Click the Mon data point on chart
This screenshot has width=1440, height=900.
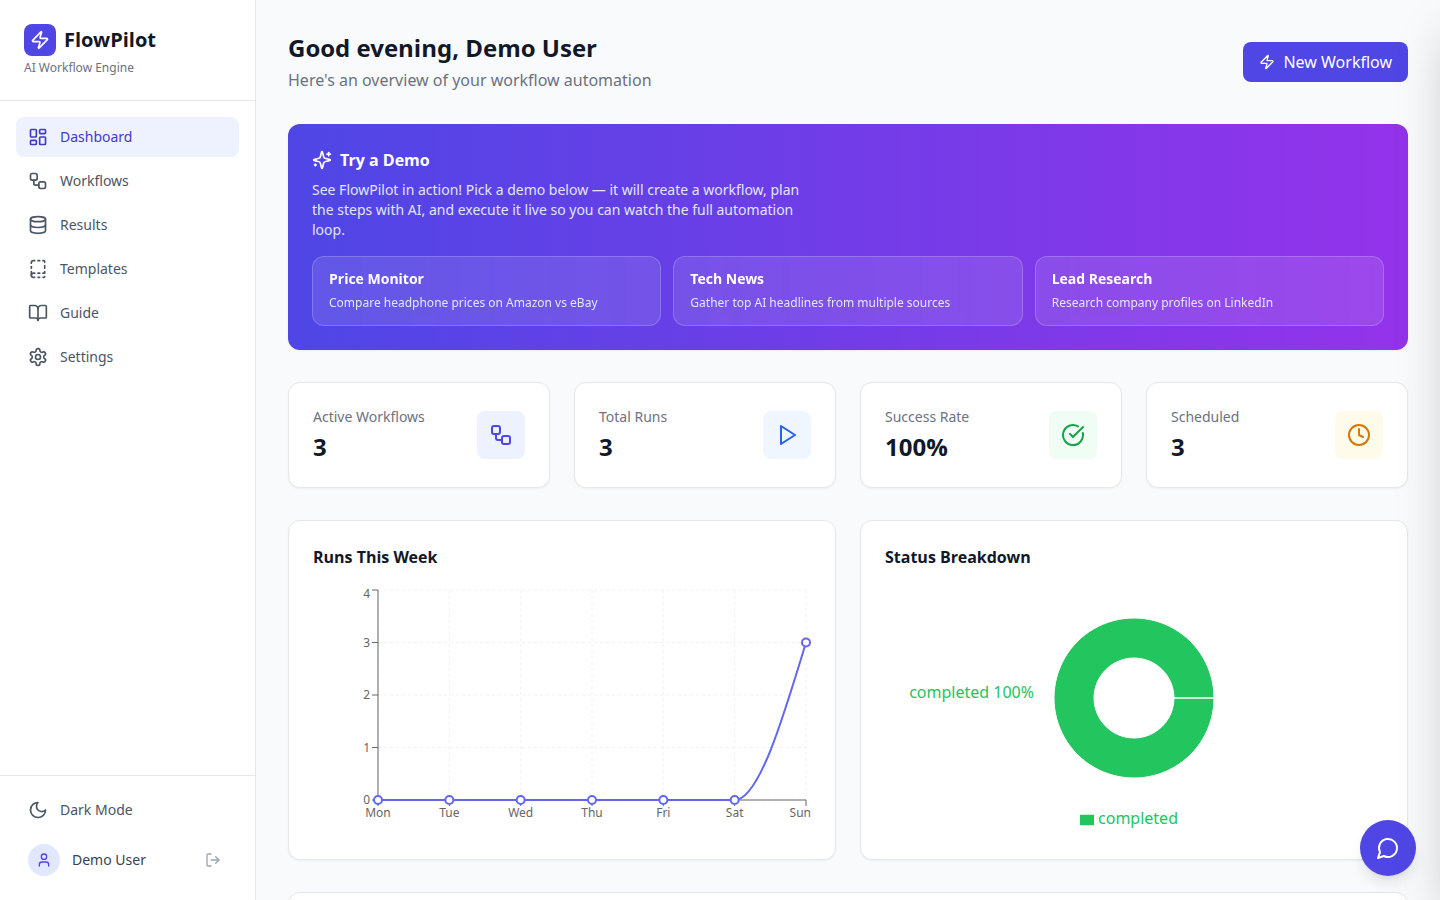(378, 800)
